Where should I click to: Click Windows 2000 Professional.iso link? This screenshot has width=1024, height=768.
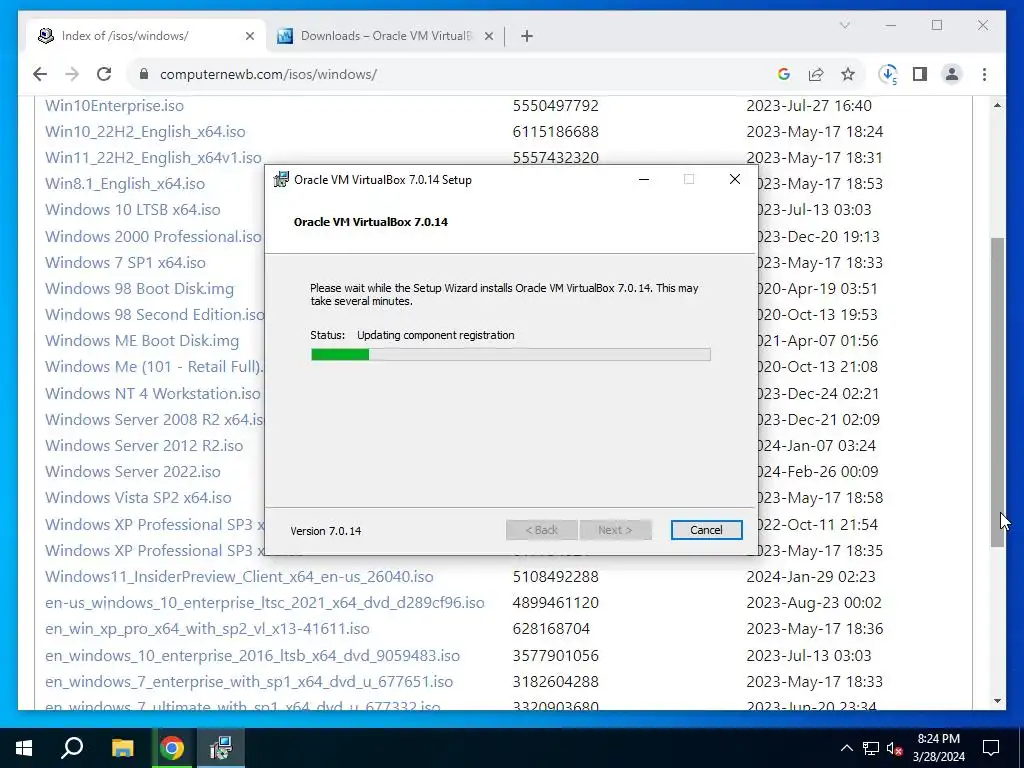point(153,236)
